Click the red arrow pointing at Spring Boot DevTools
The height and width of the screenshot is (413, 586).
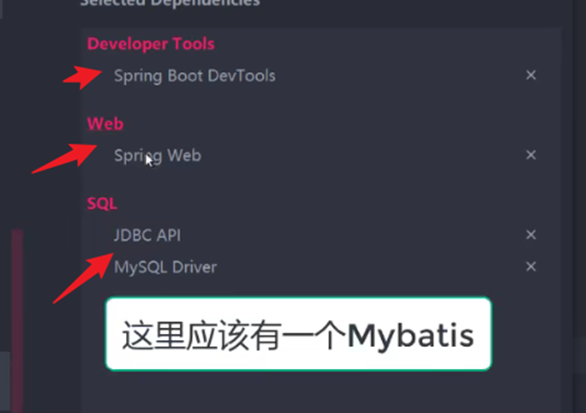click(82, 77)
